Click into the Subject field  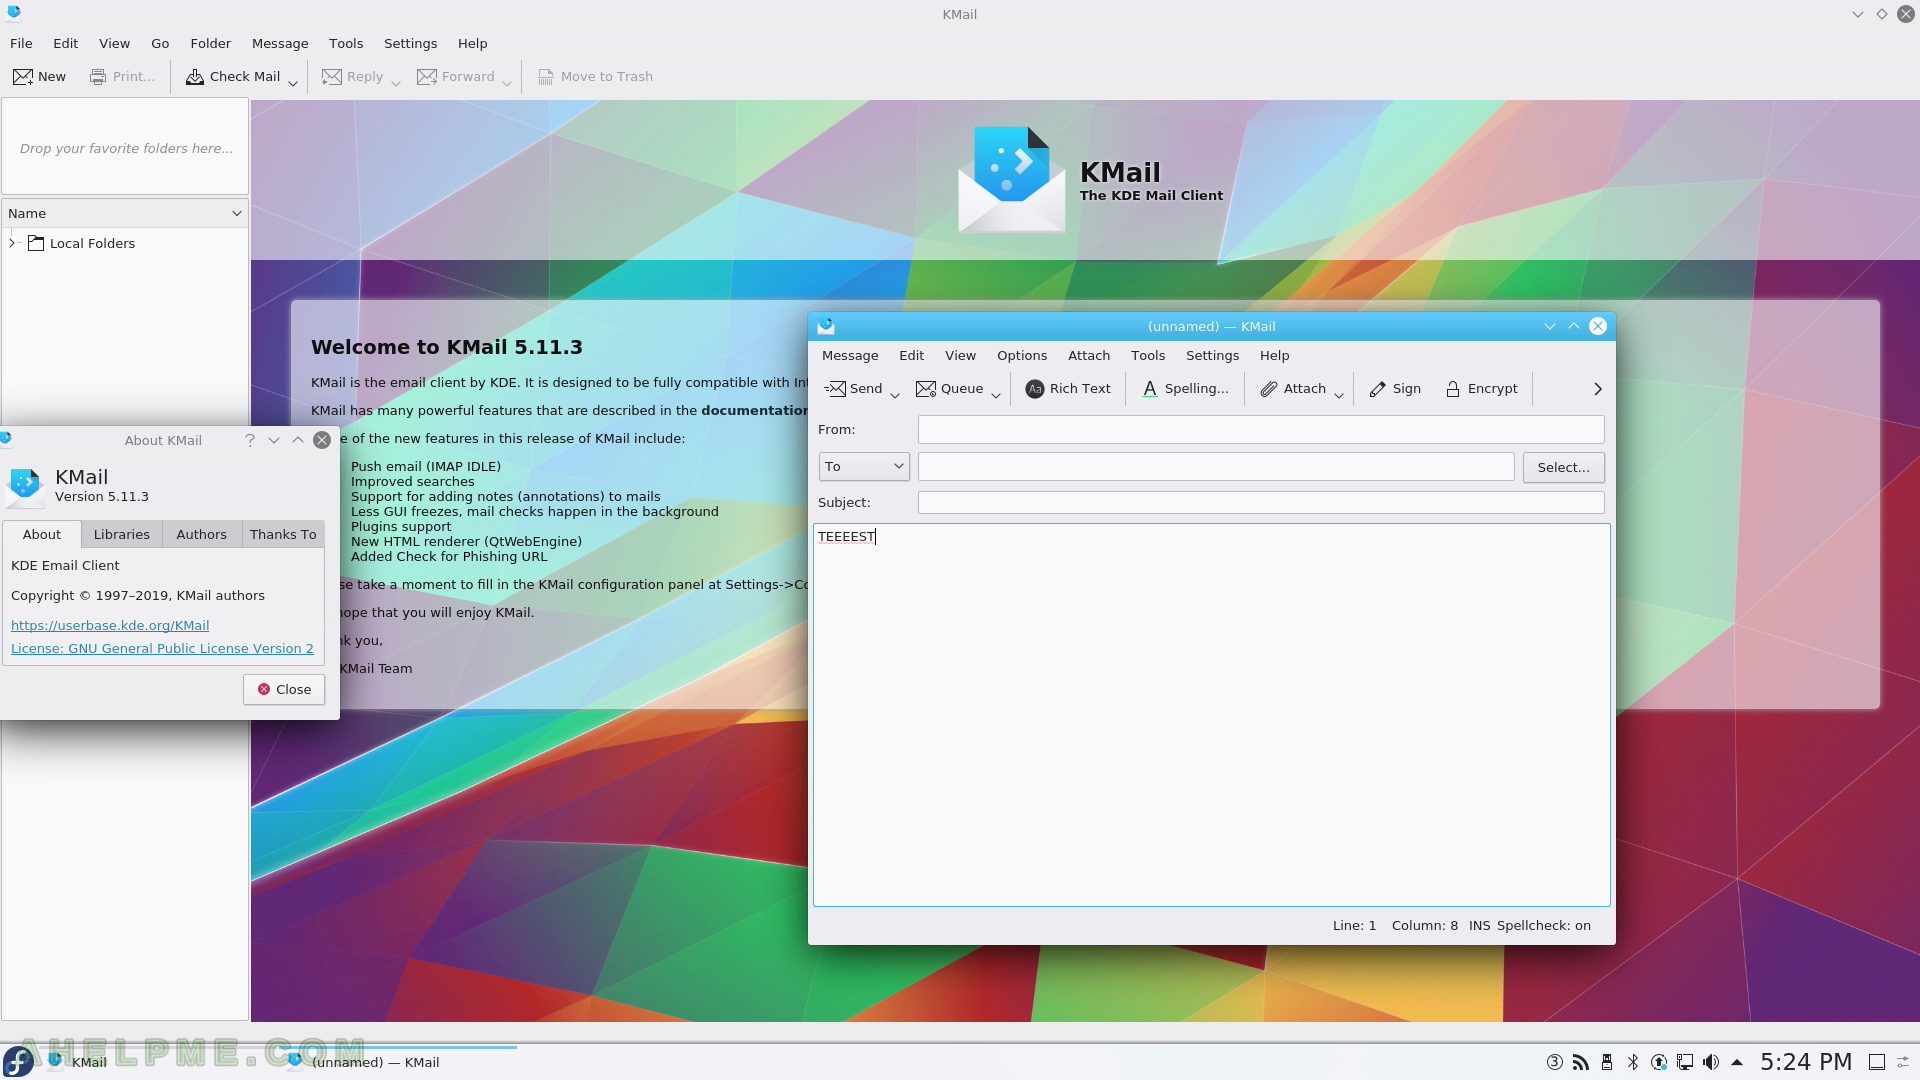click(x=1261, y=503)
